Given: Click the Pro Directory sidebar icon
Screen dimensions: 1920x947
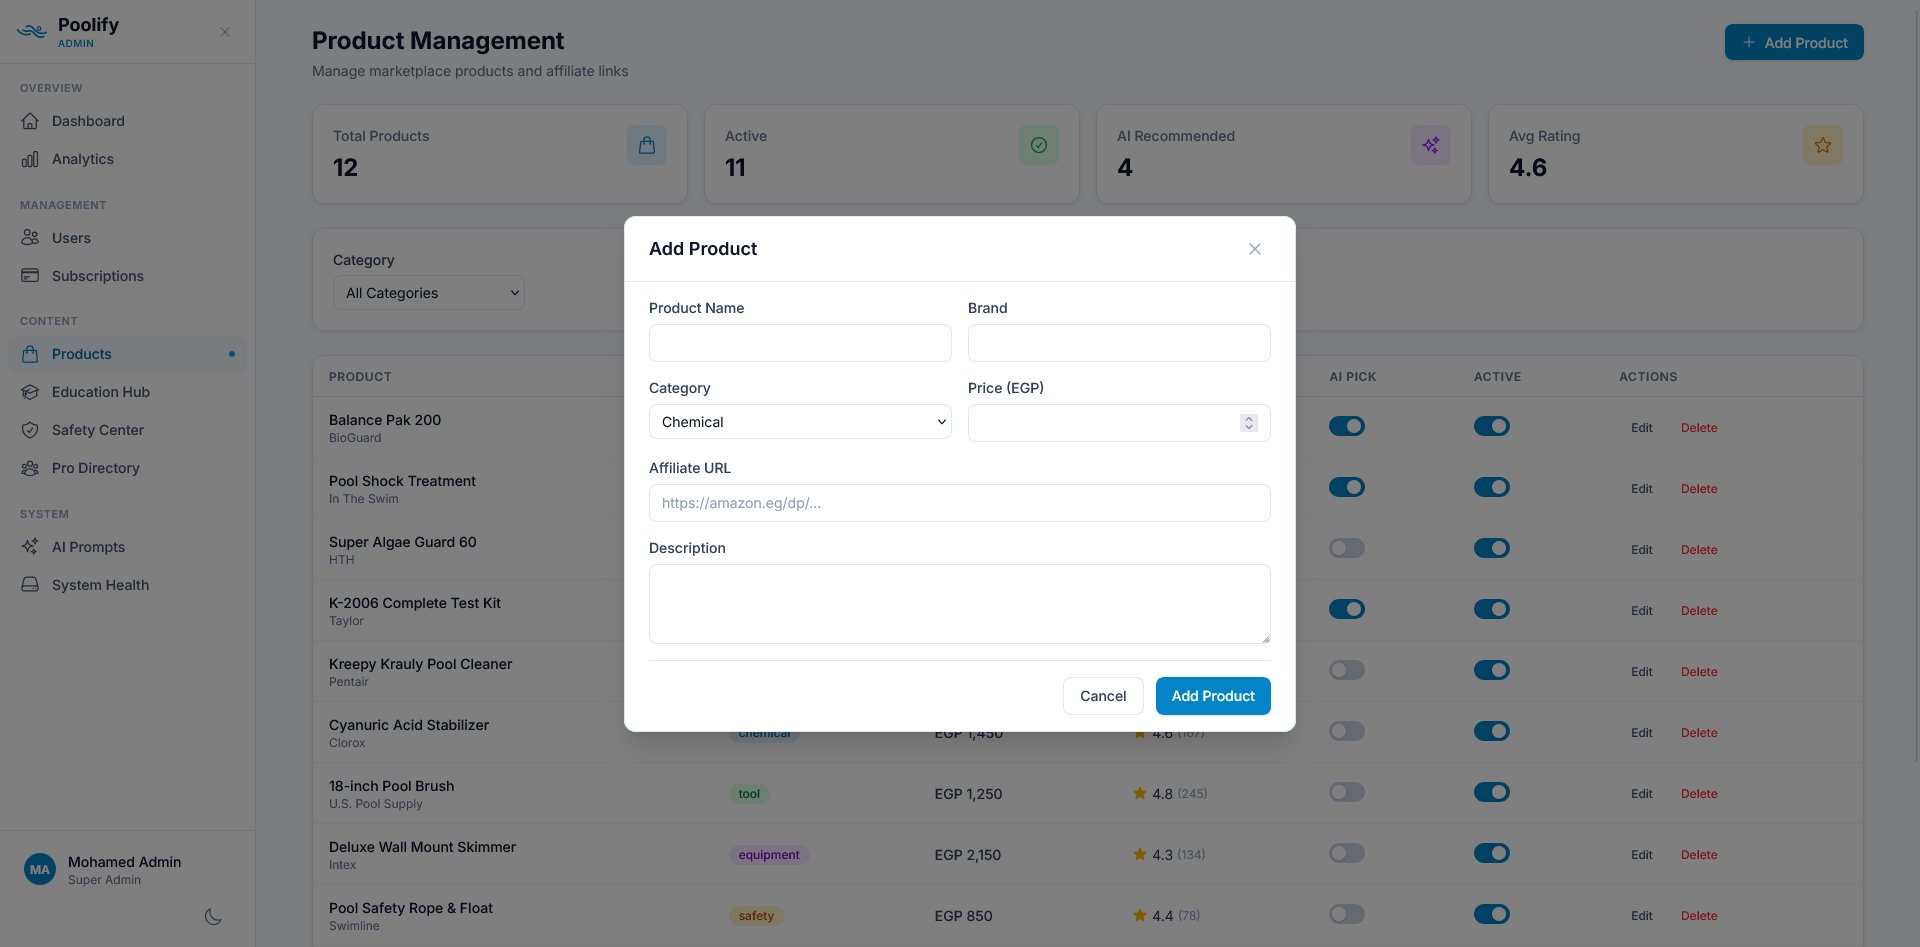Looking at the screenshot, I should [31, 468].
